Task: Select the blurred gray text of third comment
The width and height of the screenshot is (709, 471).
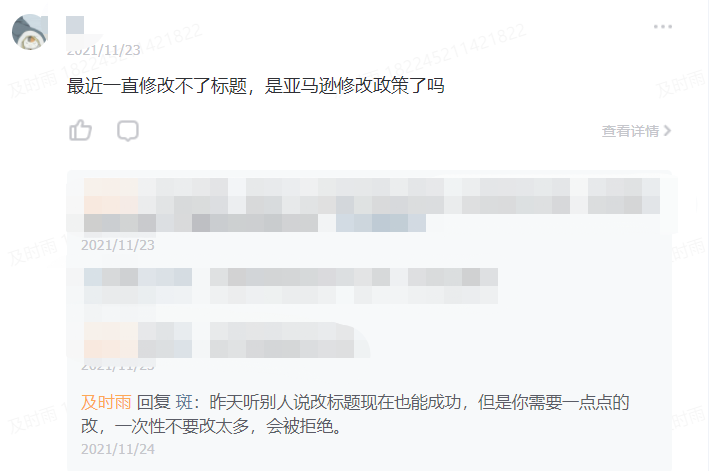Action: pyautogui.click(x=289, y=340)
